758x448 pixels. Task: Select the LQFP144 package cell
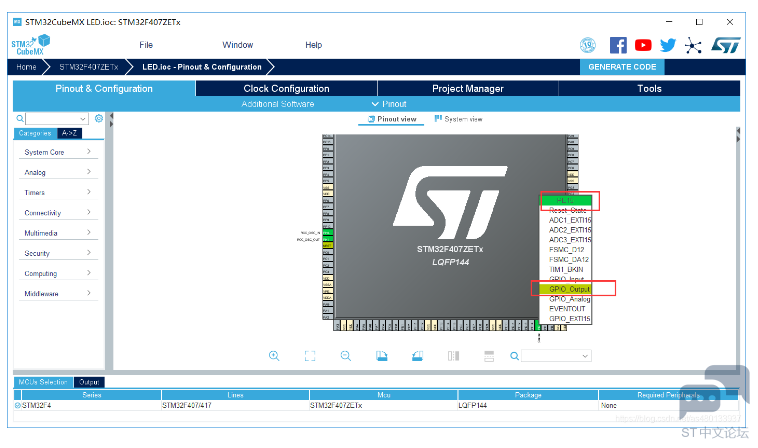[x=528, y=405]
